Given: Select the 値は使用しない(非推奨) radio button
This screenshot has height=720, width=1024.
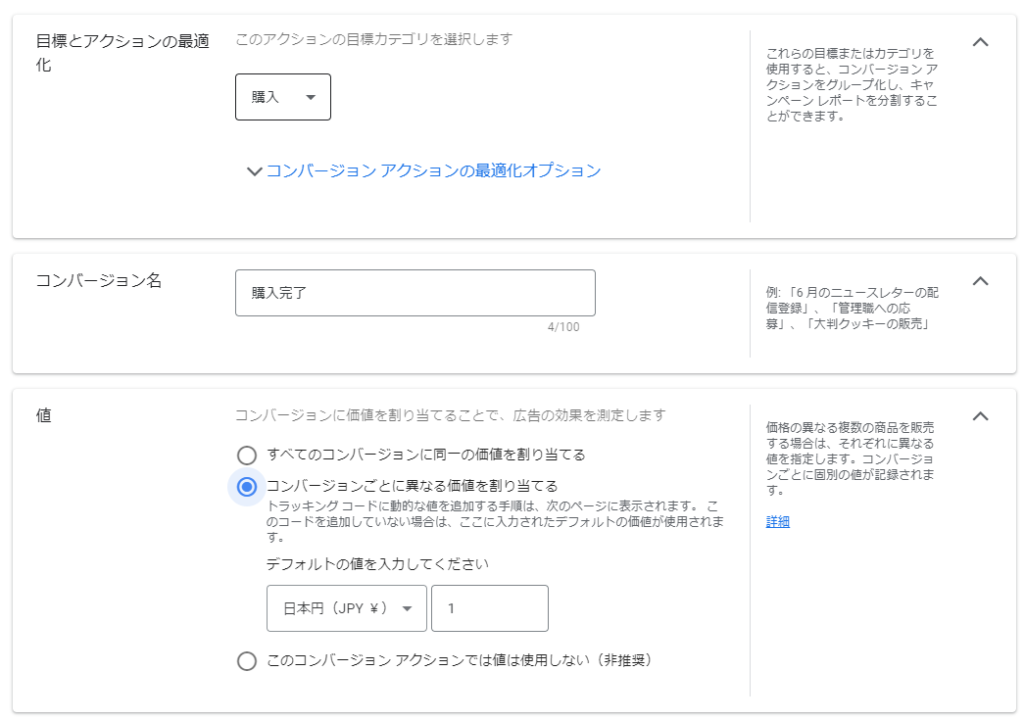Looking at the screenshot, I should click(247, 661).
